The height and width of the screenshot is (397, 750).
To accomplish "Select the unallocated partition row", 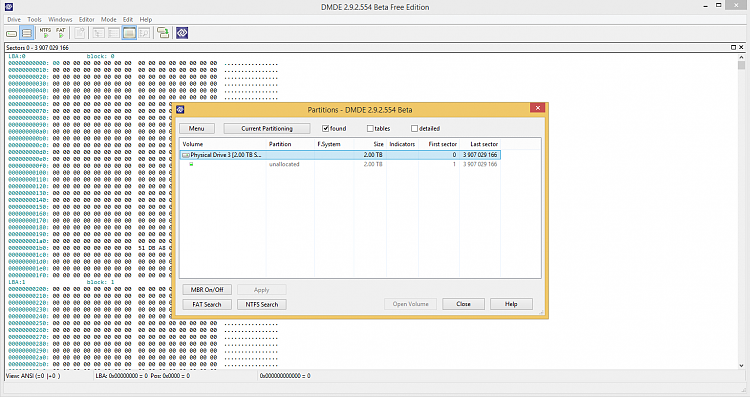I will tap(341, 164).
